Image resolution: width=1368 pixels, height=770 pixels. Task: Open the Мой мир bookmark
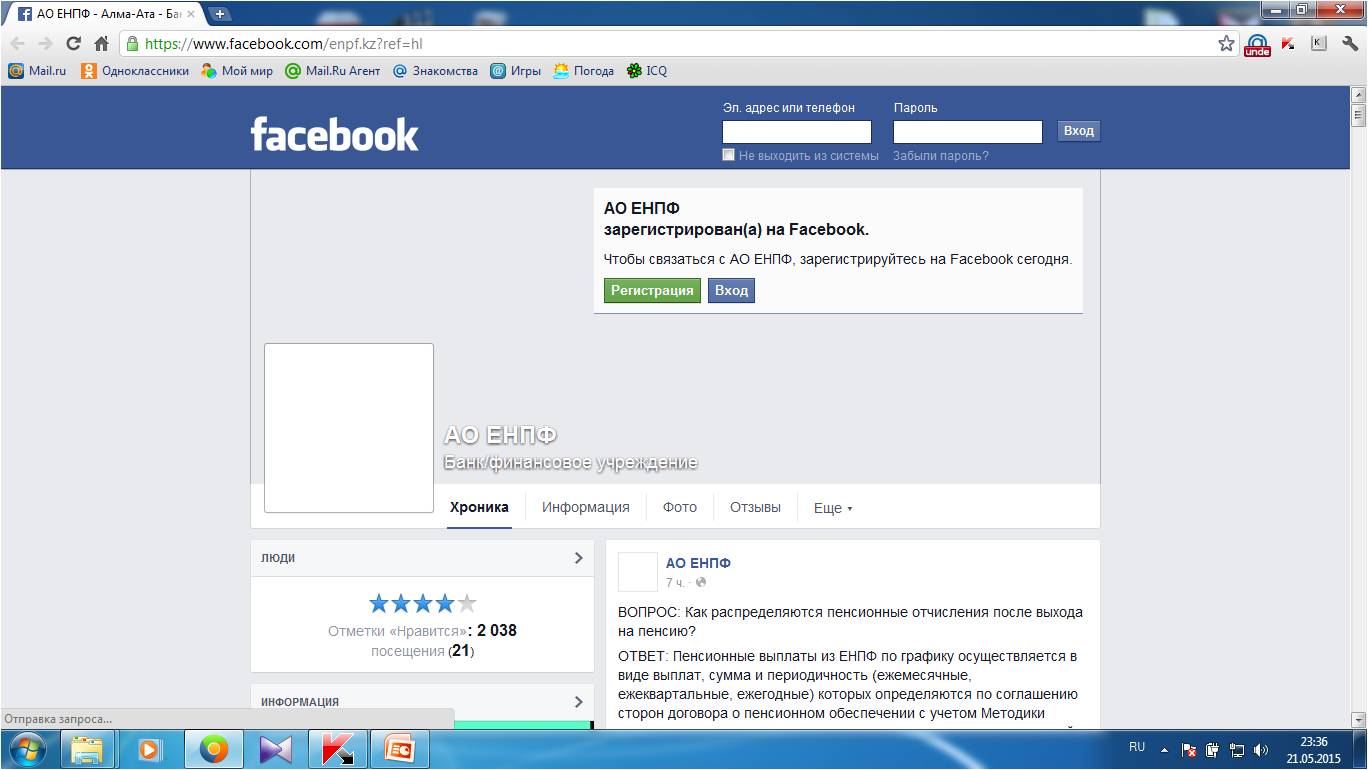point(237,71)
